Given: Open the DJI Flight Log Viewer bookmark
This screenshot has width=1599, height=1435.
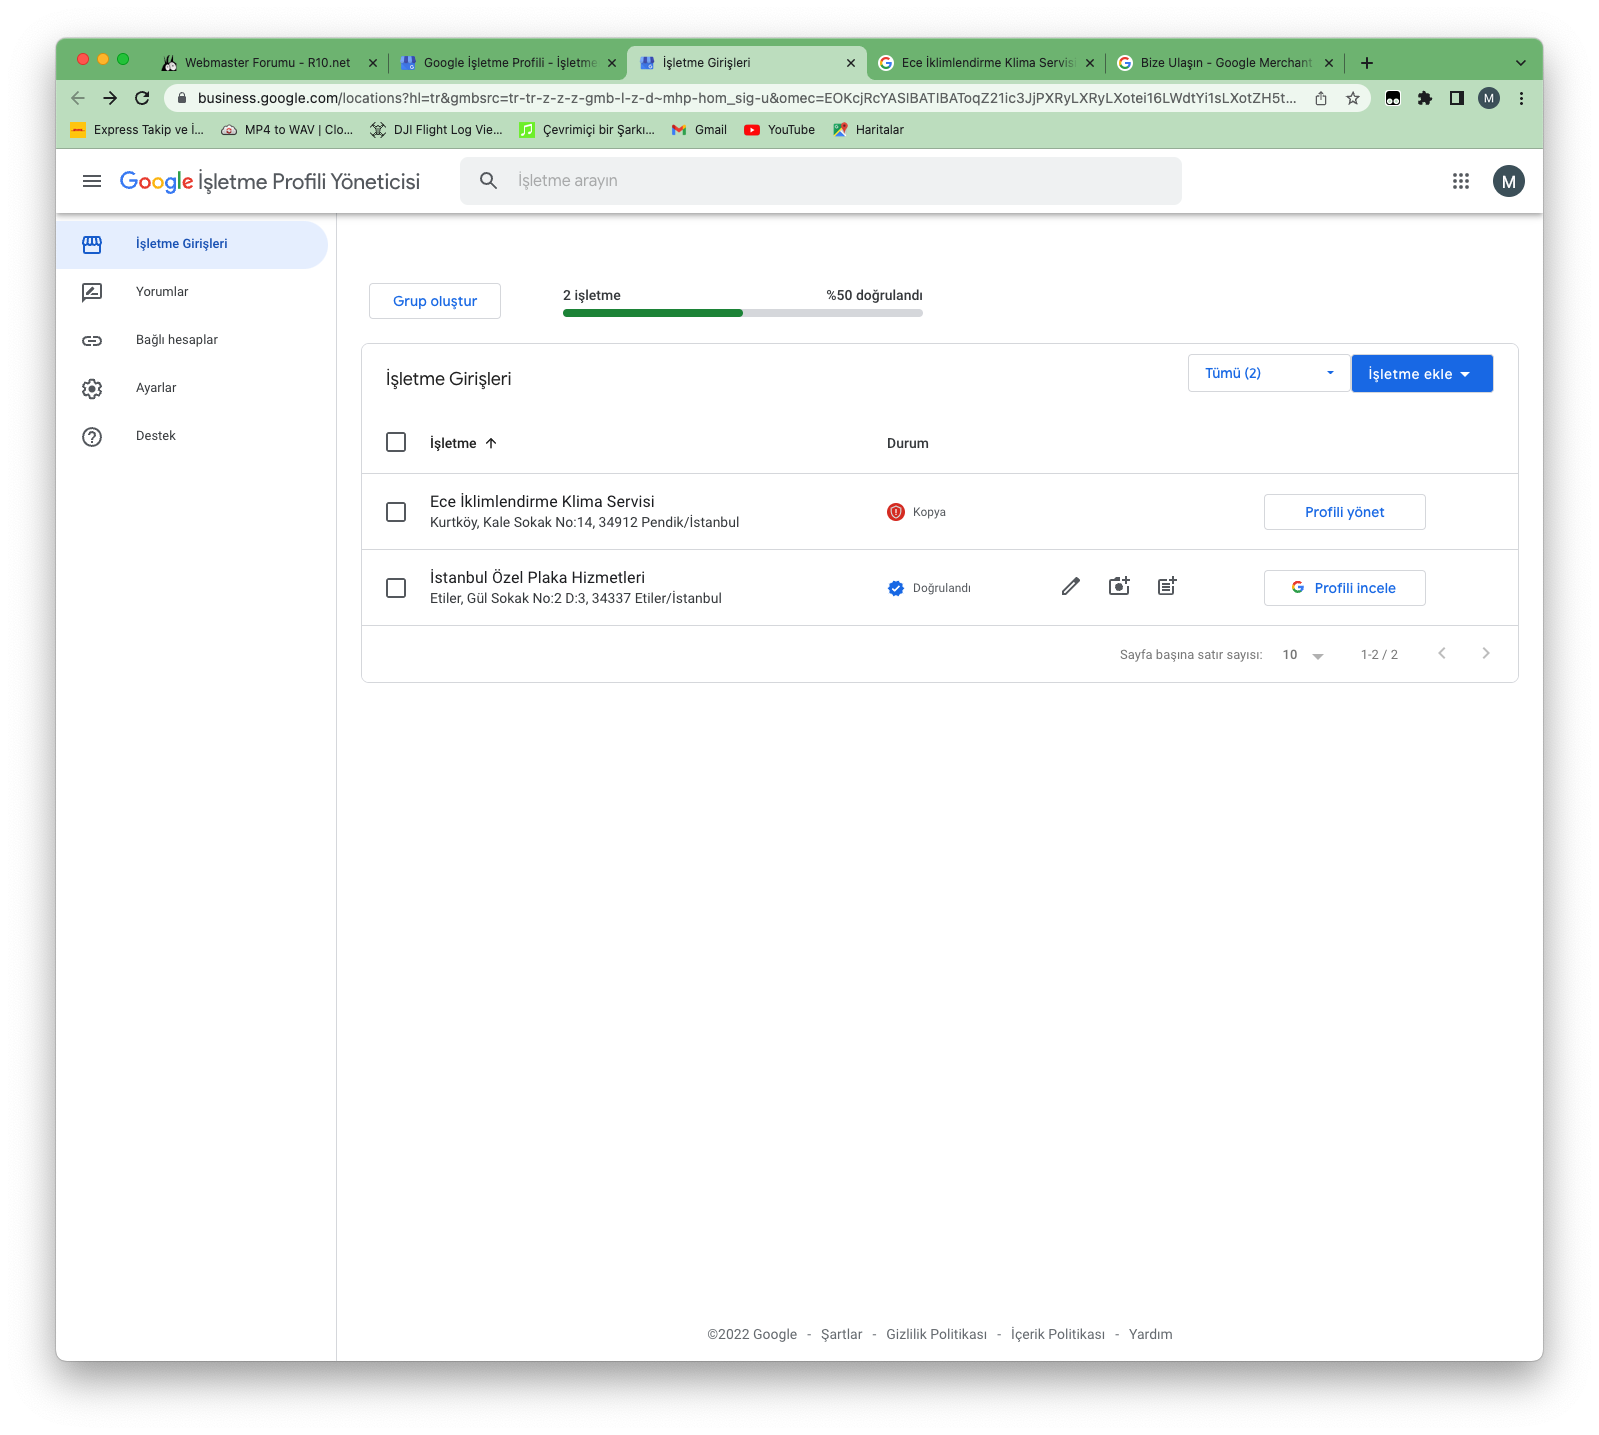Looking at the screenshot, I should pos(436,130).
